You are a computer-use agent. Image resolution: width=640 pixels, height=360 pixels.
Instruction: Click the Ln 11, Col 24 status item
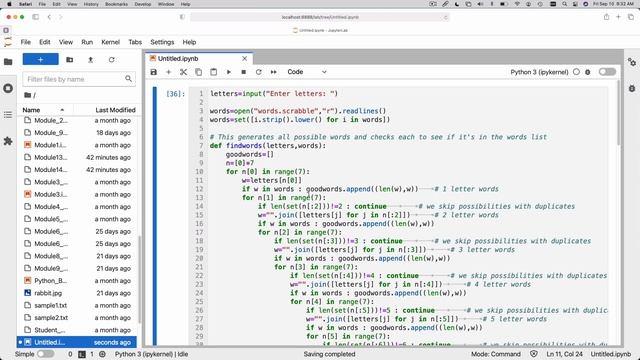coord(564,354)
